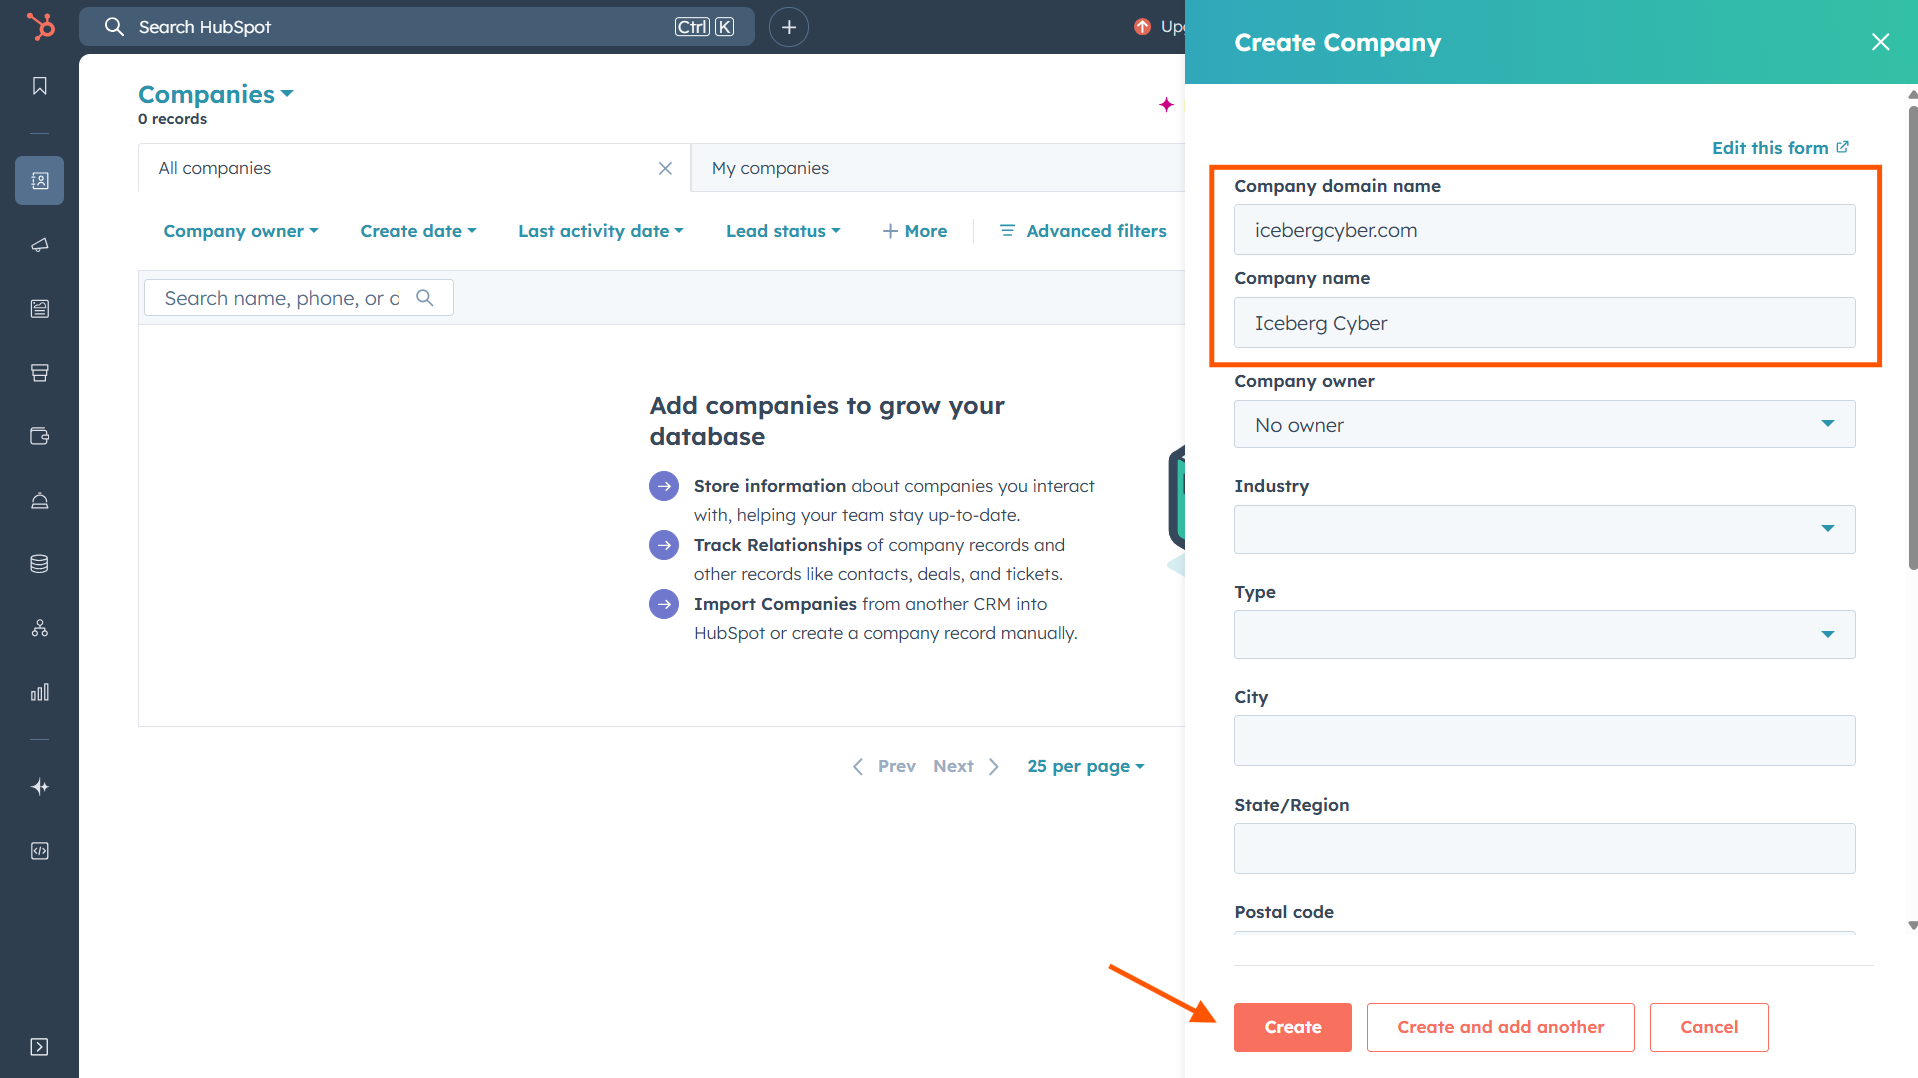This screenshot has height=1078, width=1918.
Task: Click the State/Region input field
Action: (x=1544, y=849)
